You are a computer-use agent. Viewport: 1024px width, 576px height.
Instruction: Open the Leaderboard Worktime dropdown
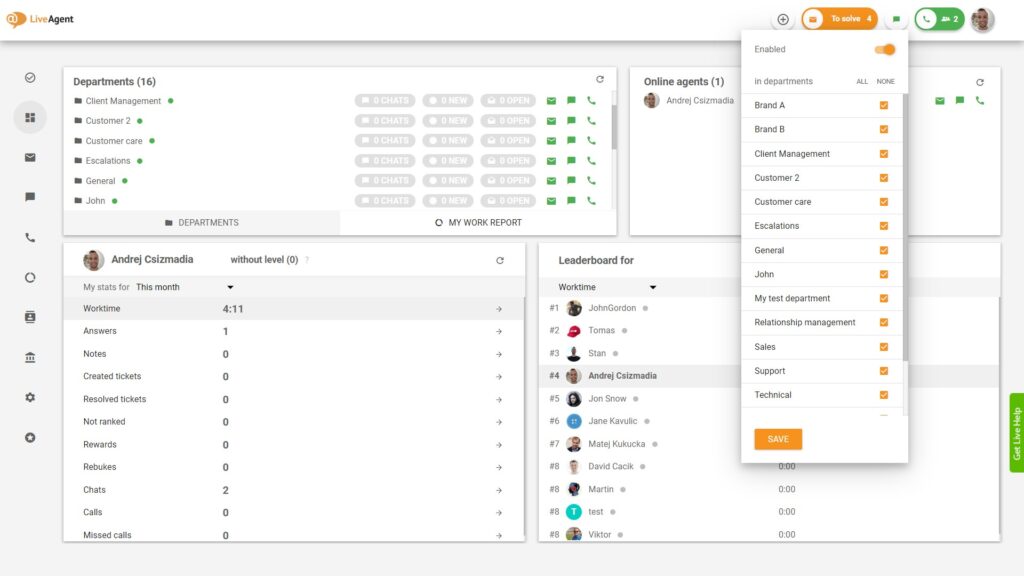[x=607, y=287]
